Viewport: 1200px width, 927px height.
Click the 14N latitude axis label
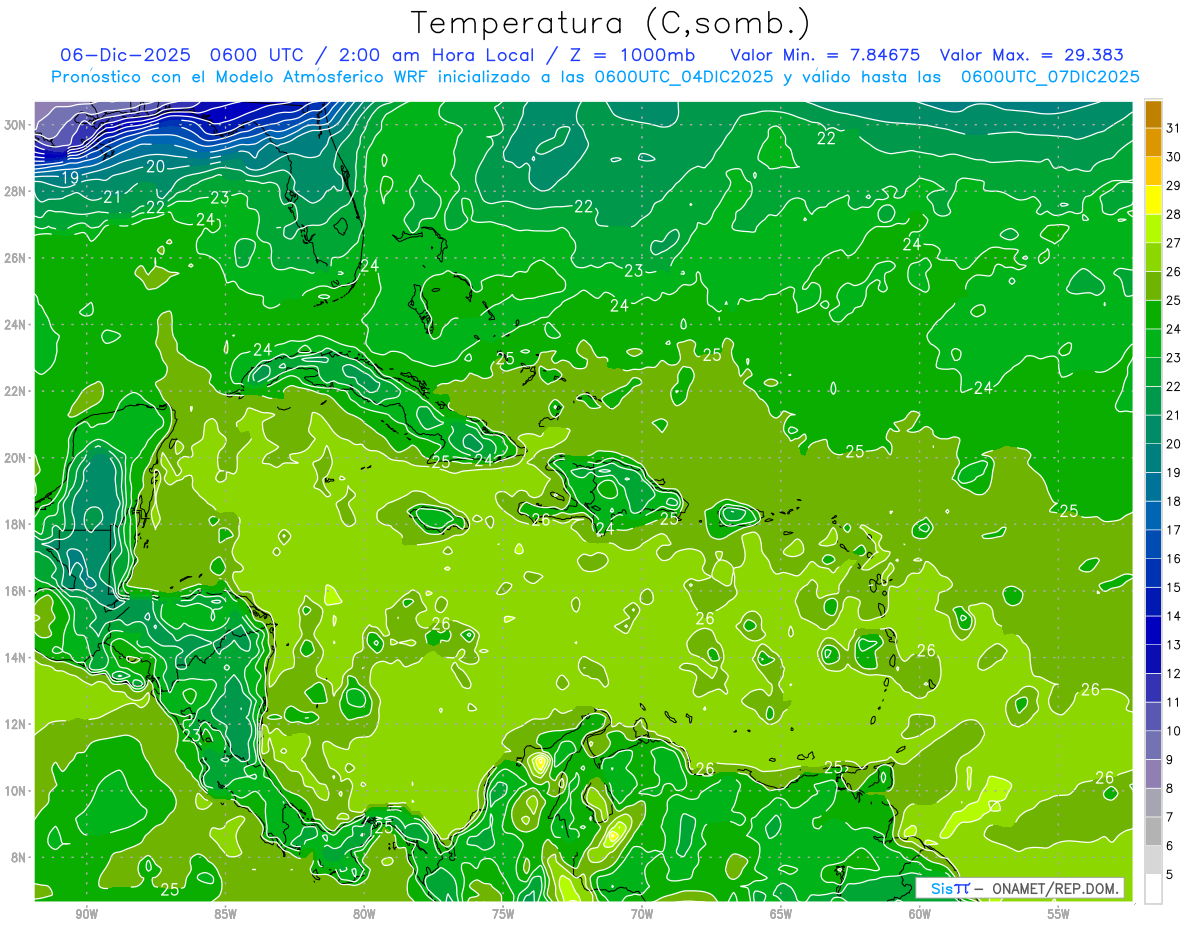[15, 658]
